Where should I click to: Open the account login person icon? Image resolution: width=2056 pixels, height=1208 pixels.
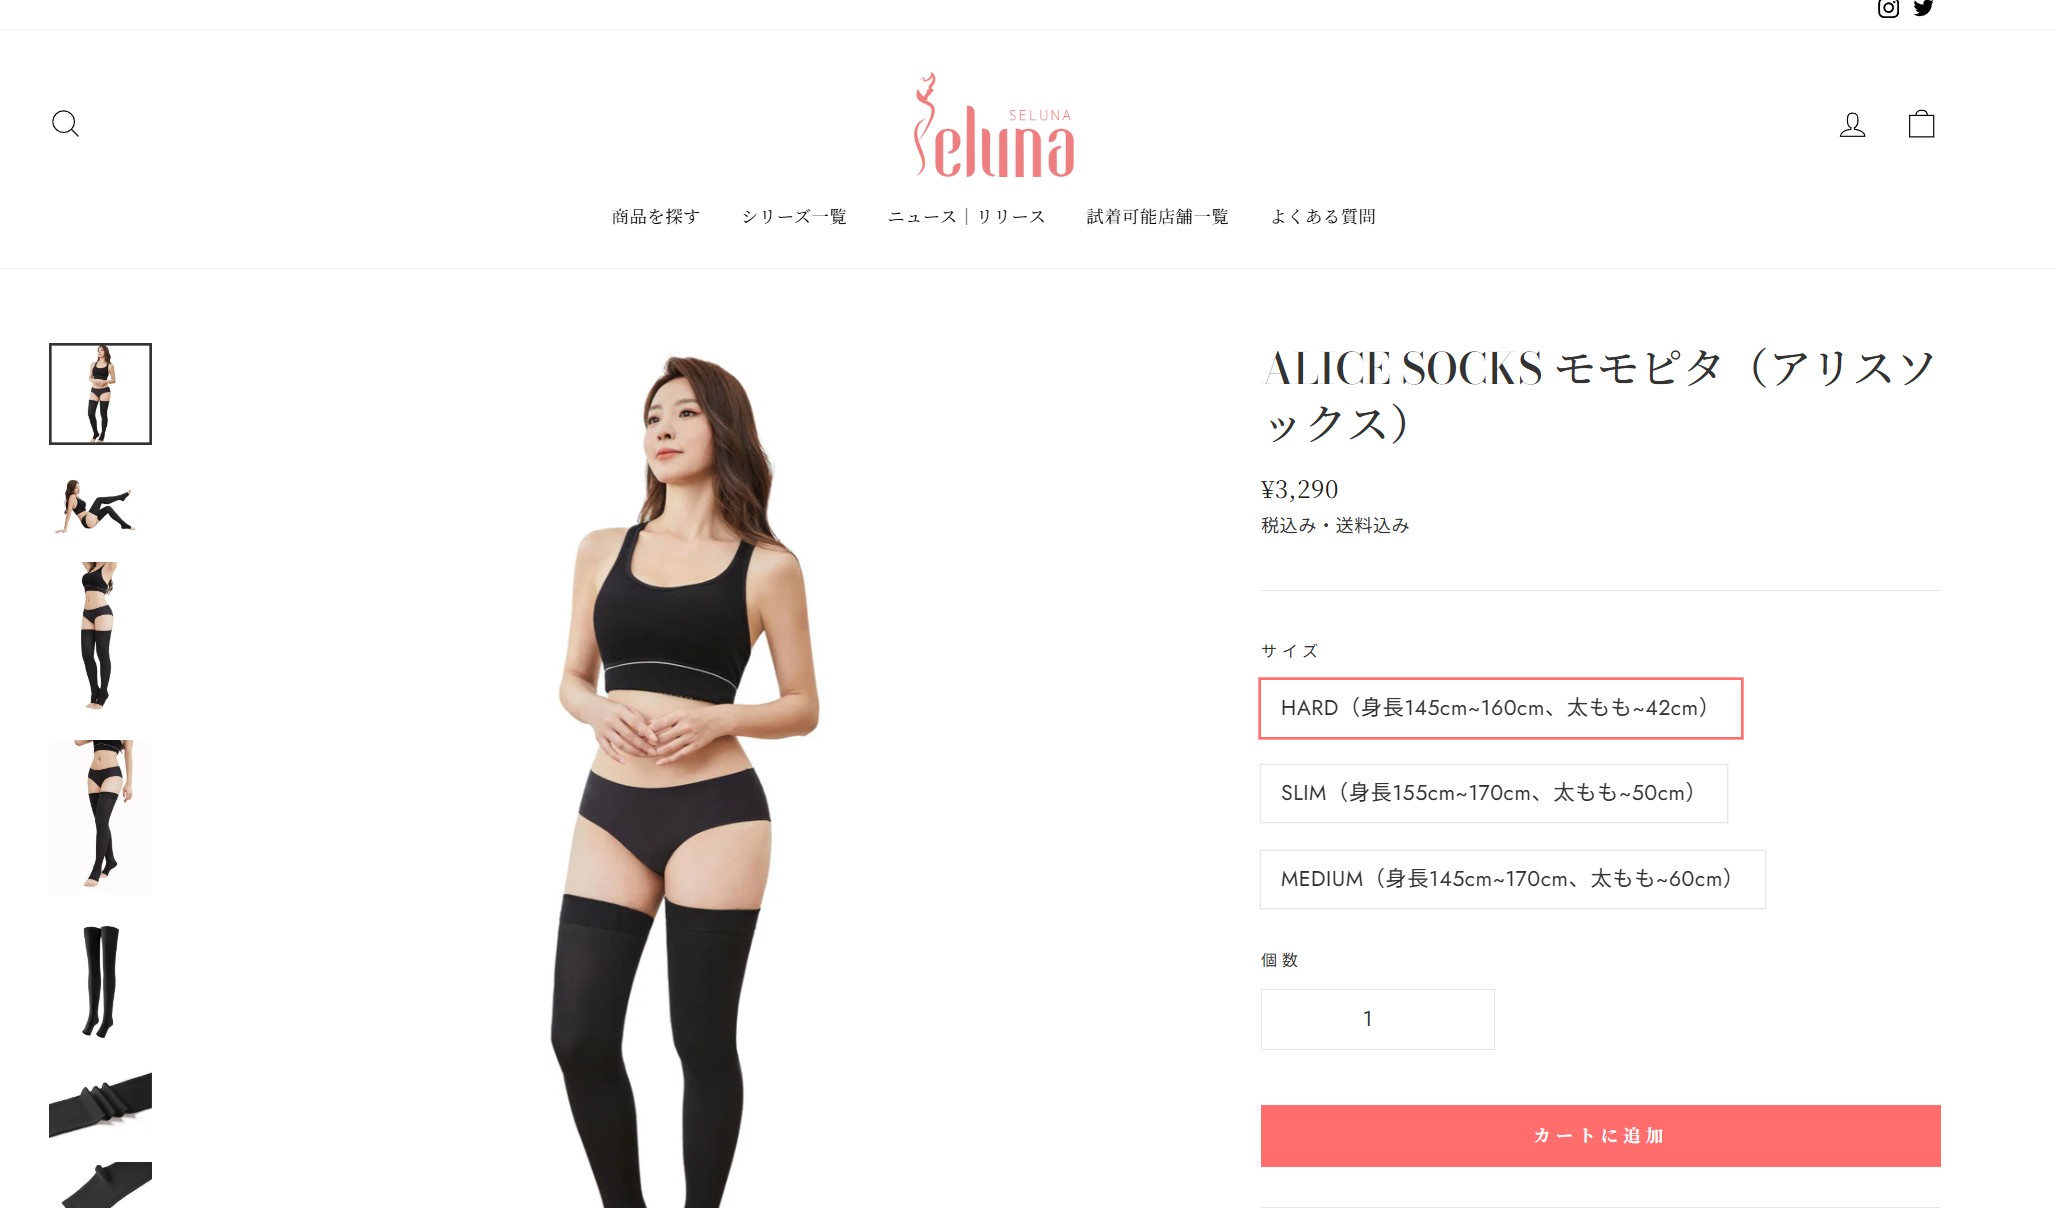click(x=1852, y=124)
